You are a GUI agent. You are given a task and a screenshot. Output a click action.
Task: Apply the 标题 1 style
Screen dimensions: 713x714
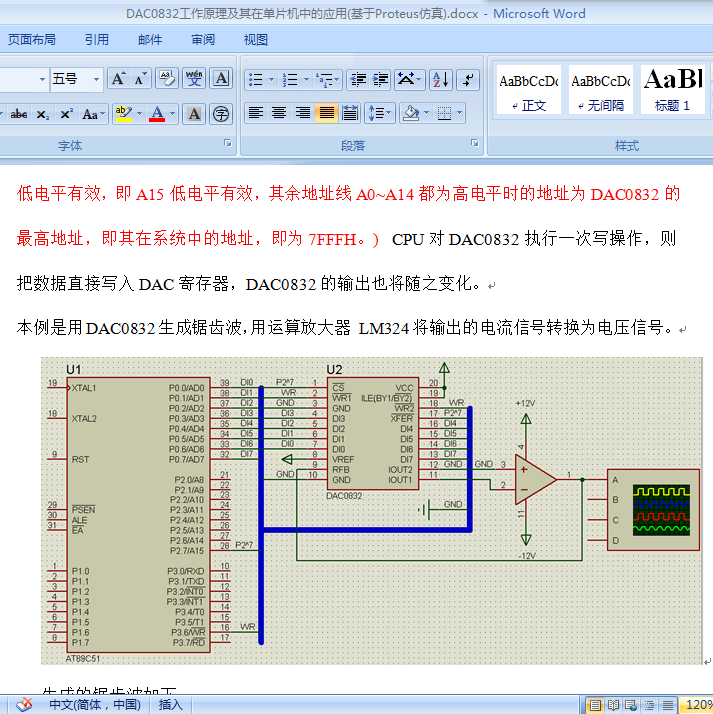click(672, 89)
